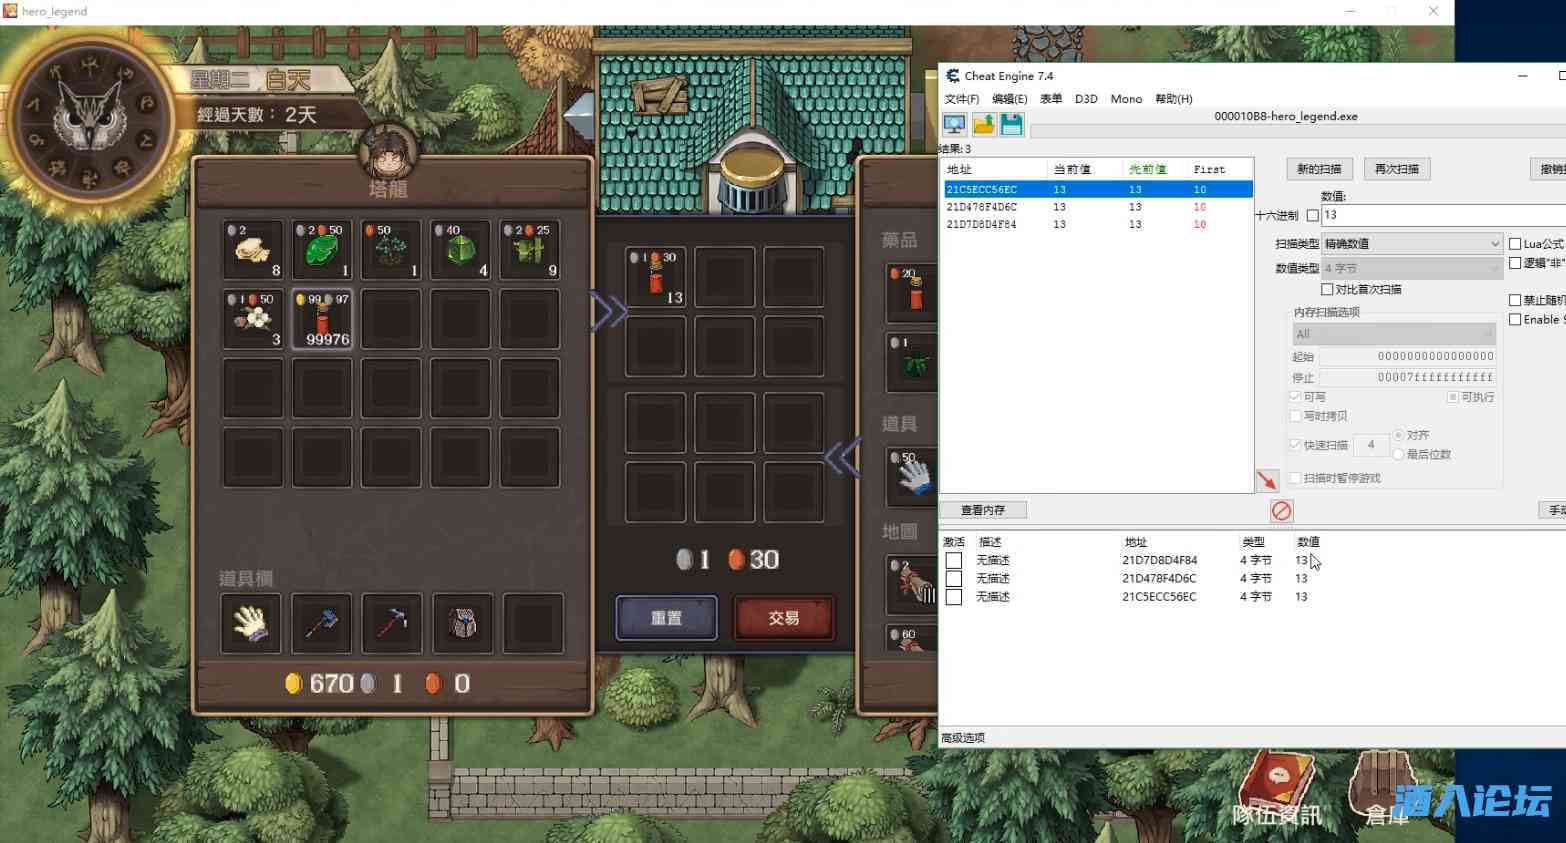Click the double chevron pointing right
The image size is (1566, 843).
pyautogui.click(x=608, y=312)
